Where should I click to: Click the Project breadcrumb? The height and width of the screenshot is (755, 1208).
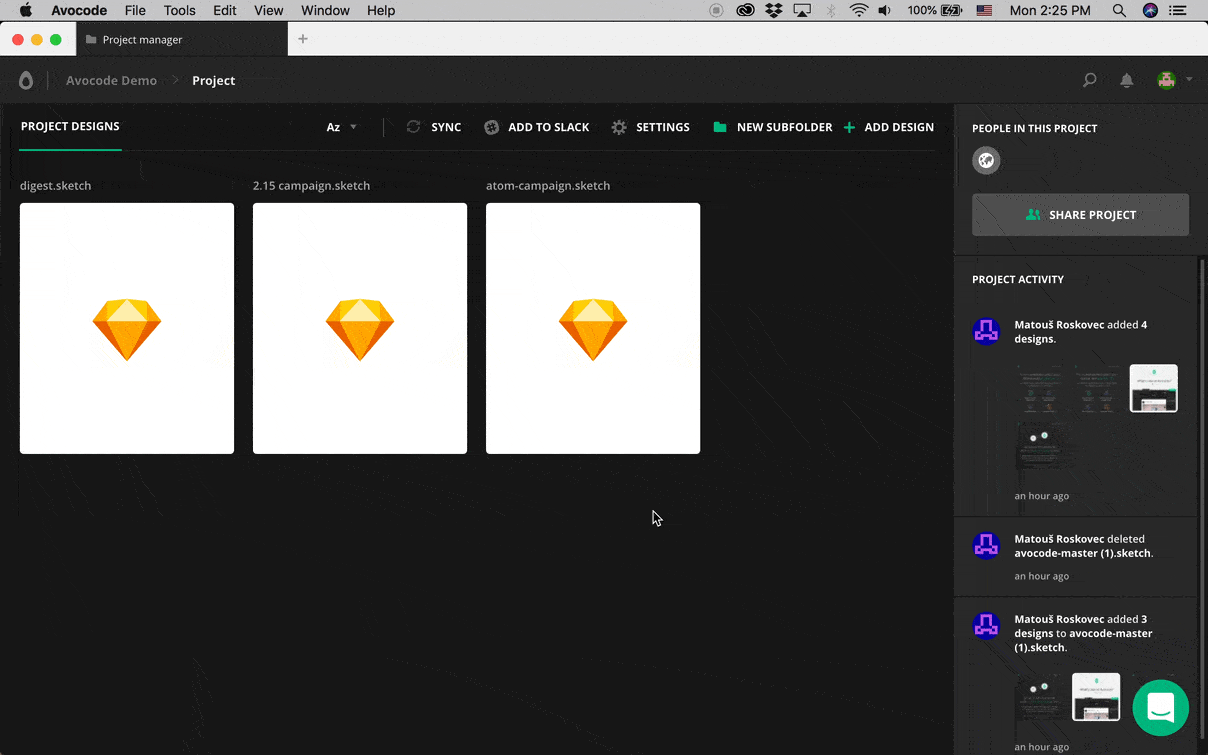click(214, 81)
